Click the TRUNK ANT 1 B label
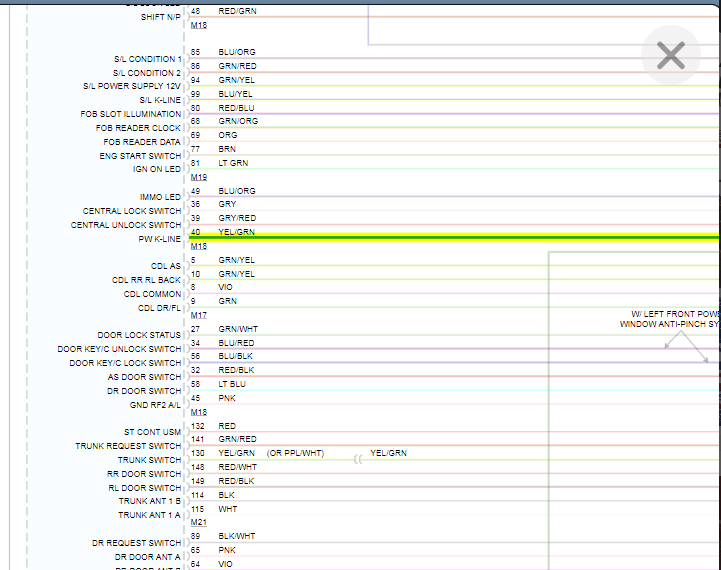 click(x=149, y=501)
